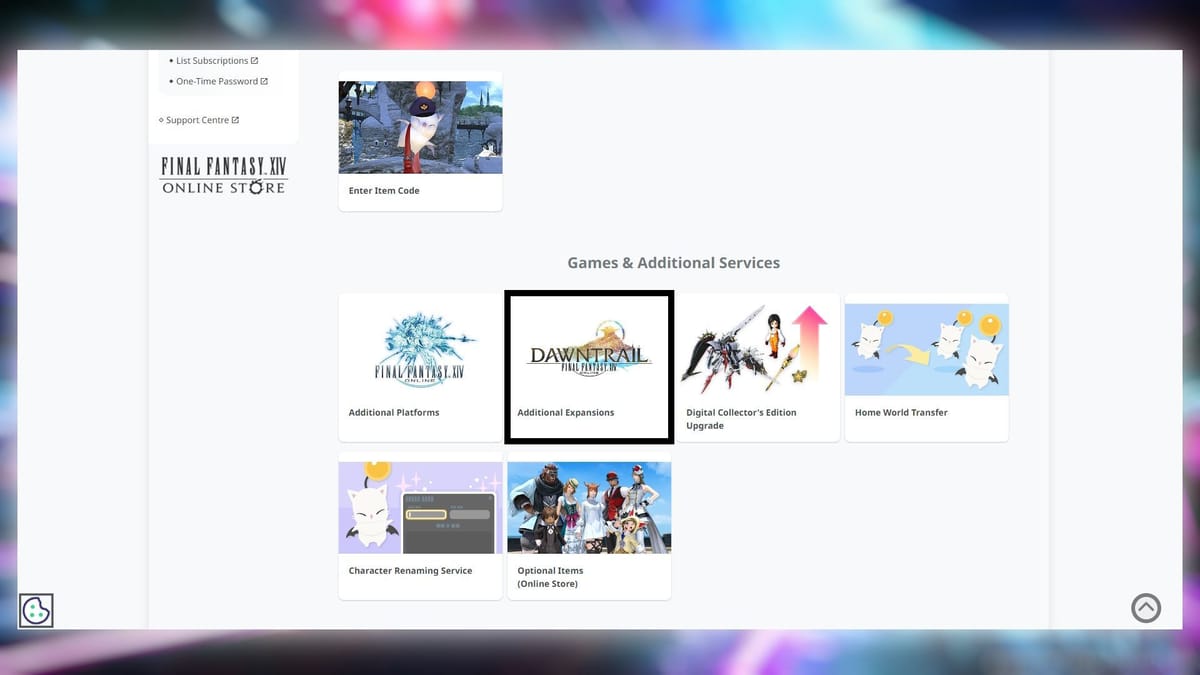Click the scroll-to-top arrow icon

(x=1146, y=607)
